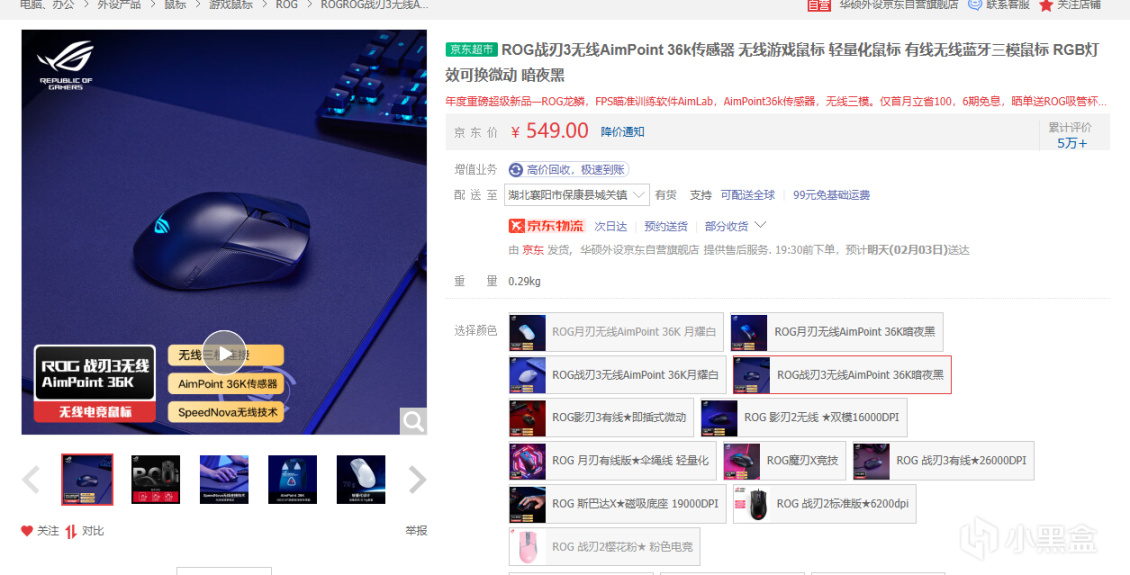Click the AimPoint 36K传感器 label on image

click(x=227, y=384)
